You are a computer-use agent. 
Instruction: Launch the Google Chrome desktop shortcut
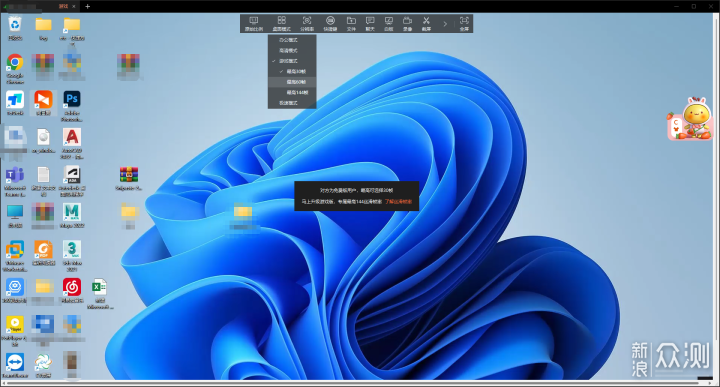coord(15,68)
